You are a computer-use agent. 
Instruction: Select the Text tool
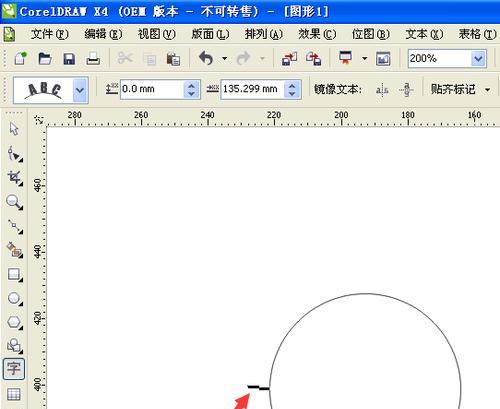pyautogui.click(x=14, y=369)
